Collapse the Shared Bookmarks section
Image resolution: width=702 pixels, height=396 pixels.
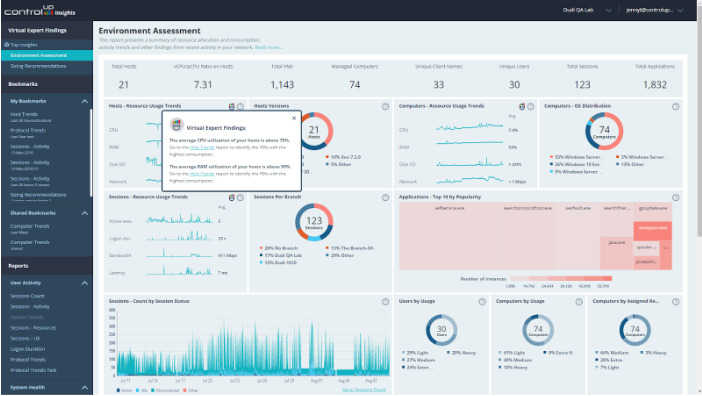(85, 213)
